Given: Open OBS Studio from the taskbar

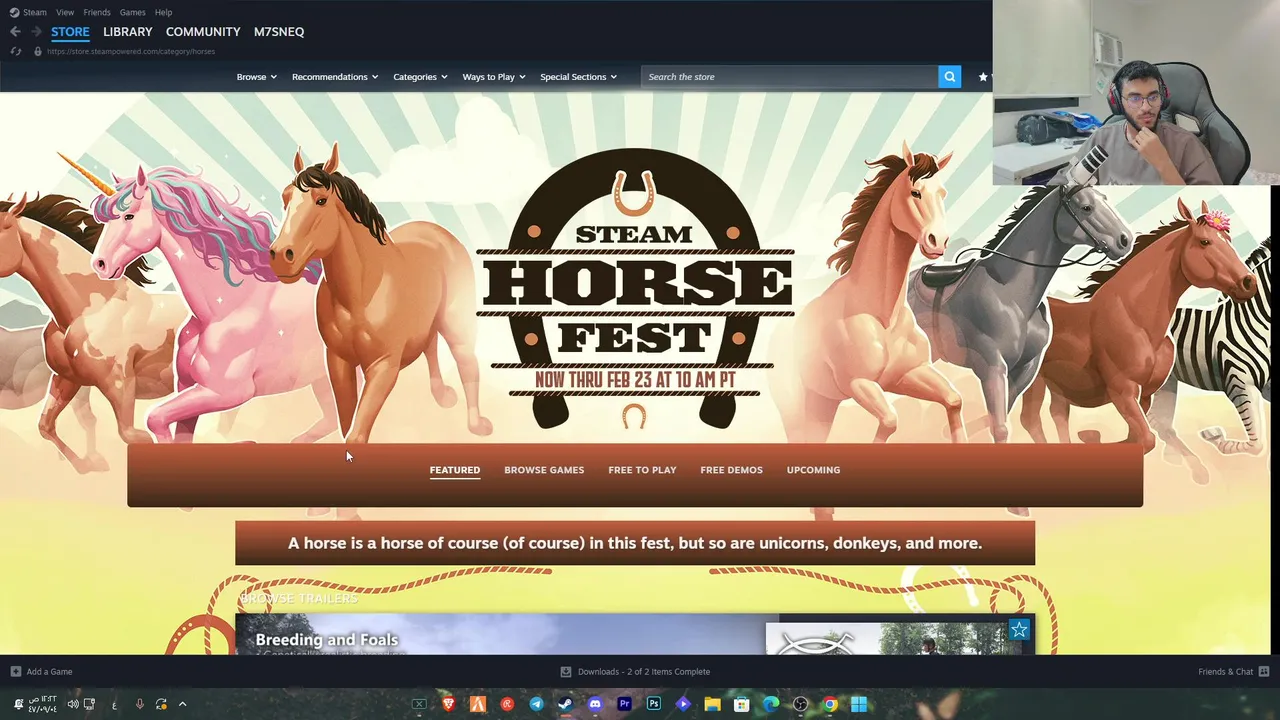Looking at the screenshot, I should coord(800,704).
